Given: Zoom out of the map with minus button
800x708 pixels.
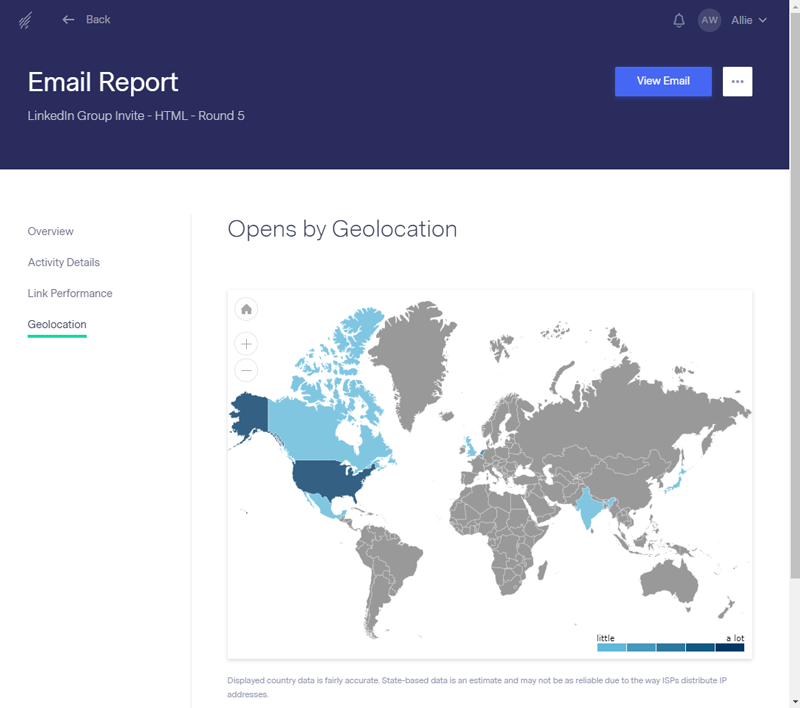Looking at the screenshot, I should (x=246, y=371).
